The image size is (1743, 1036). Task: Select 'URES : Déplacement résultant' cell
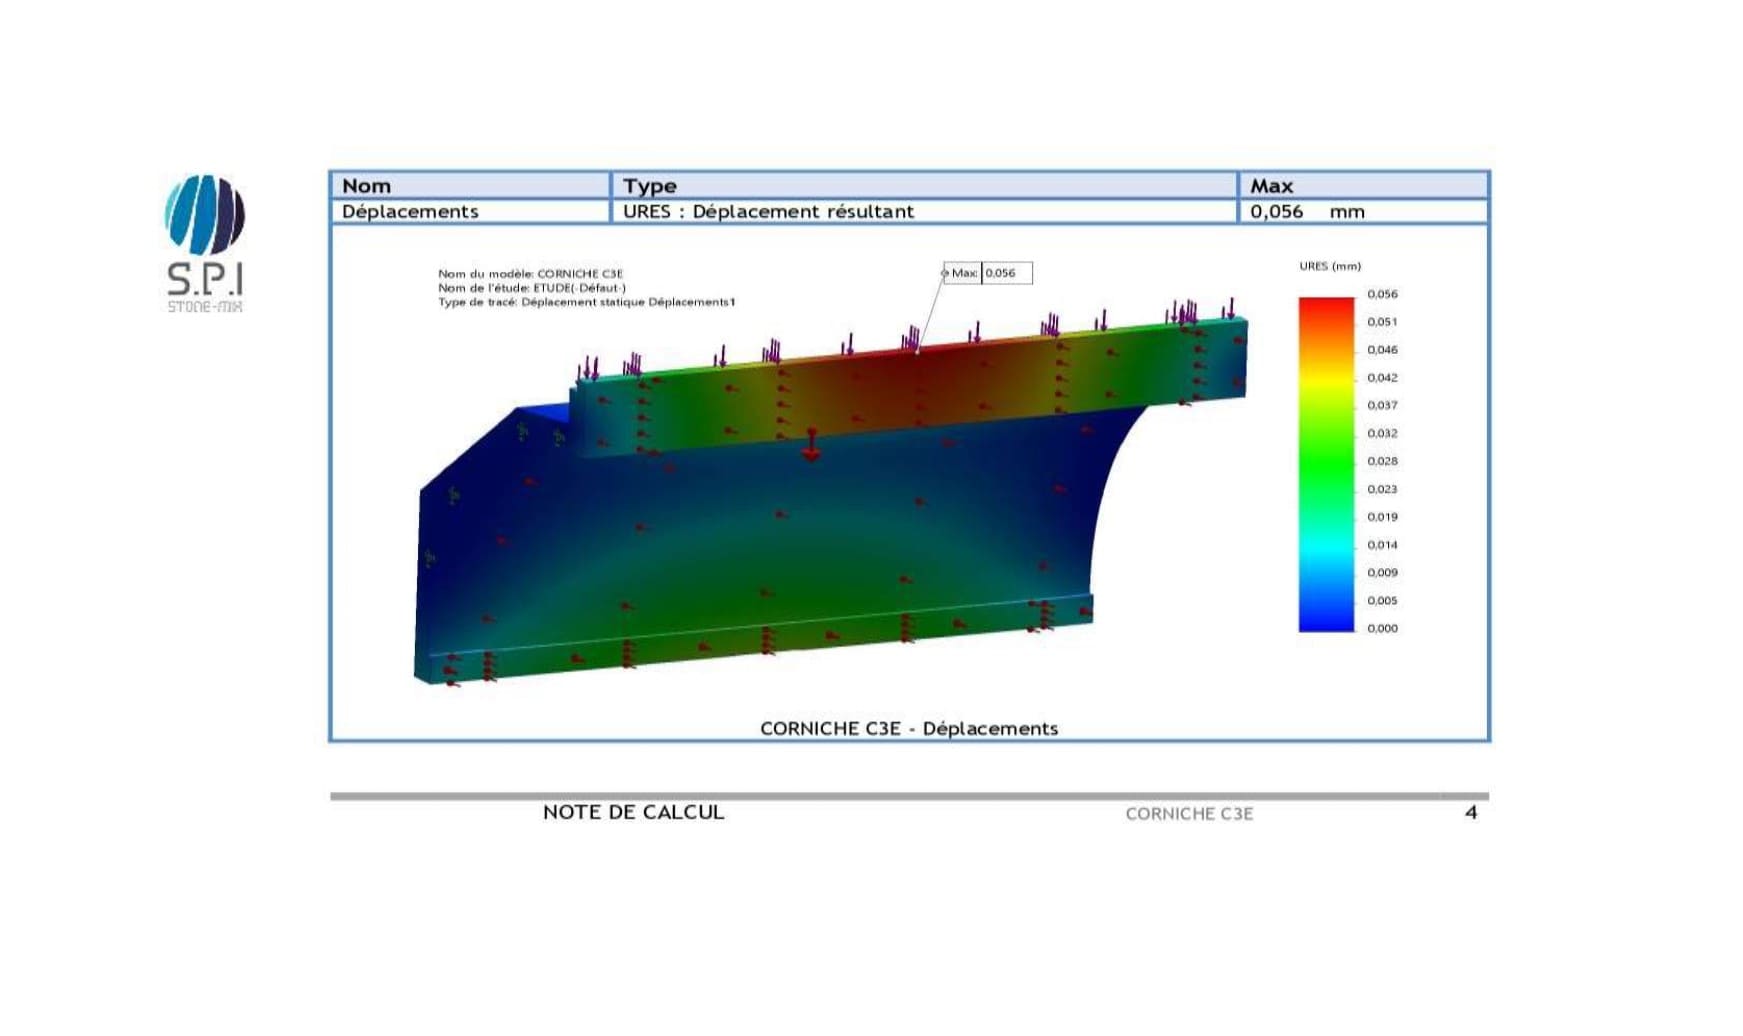click(x=924, y=211)
